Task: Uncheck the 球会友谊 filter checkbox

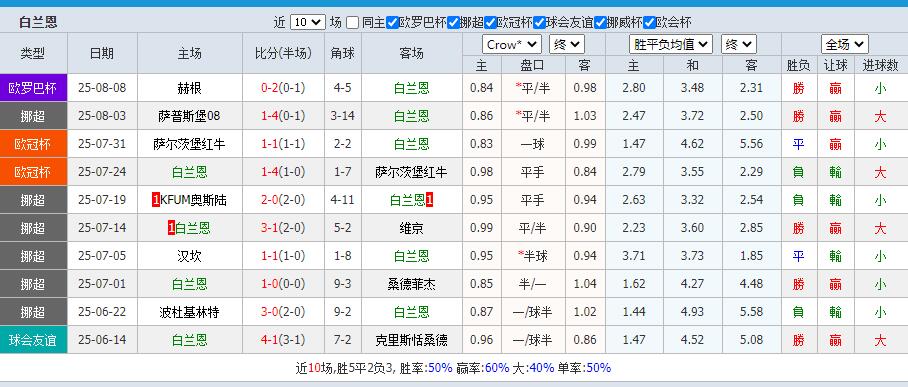Action: coord(539,23)
